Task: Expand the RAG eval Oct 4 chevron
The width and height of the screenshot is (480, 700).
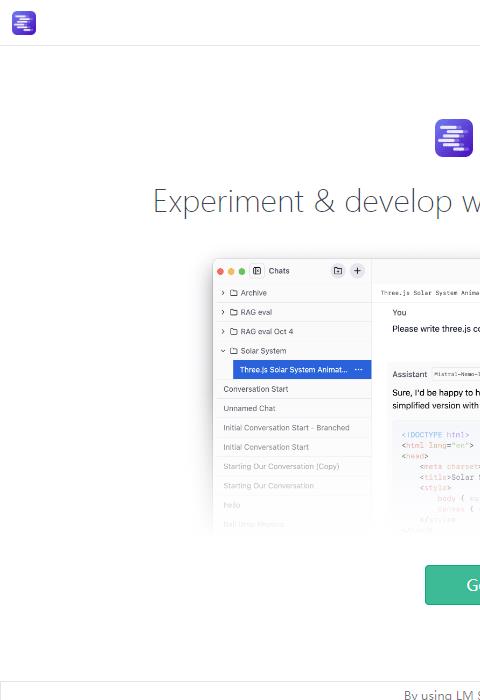Action: [223, 331]
